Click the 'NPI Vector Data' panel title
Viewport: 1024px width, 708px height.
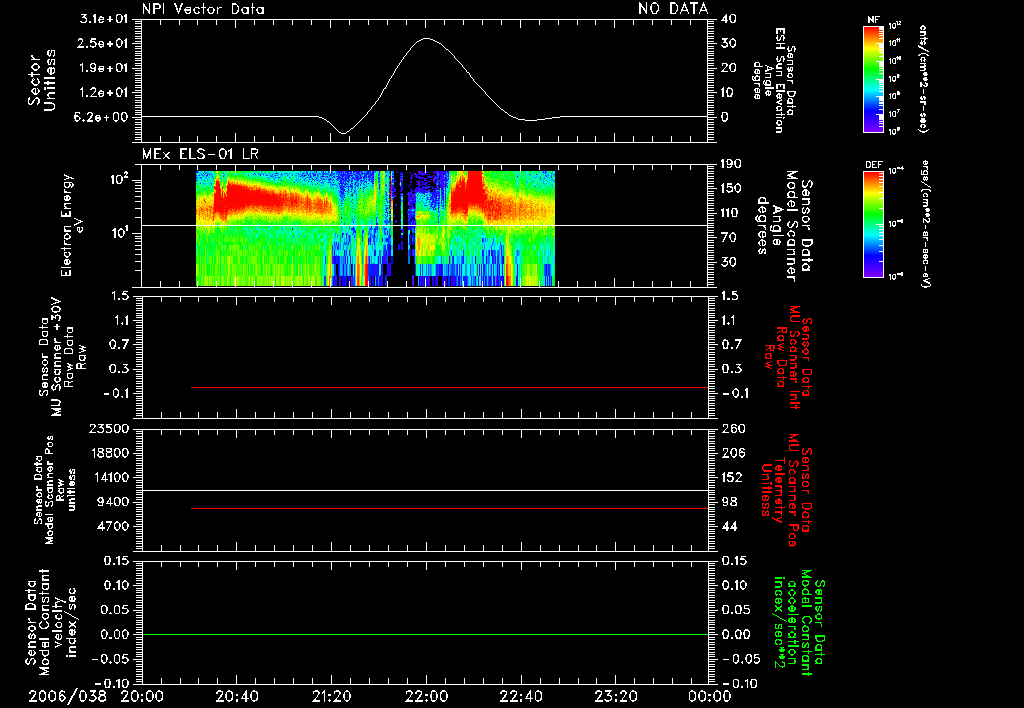click(203, 9)
